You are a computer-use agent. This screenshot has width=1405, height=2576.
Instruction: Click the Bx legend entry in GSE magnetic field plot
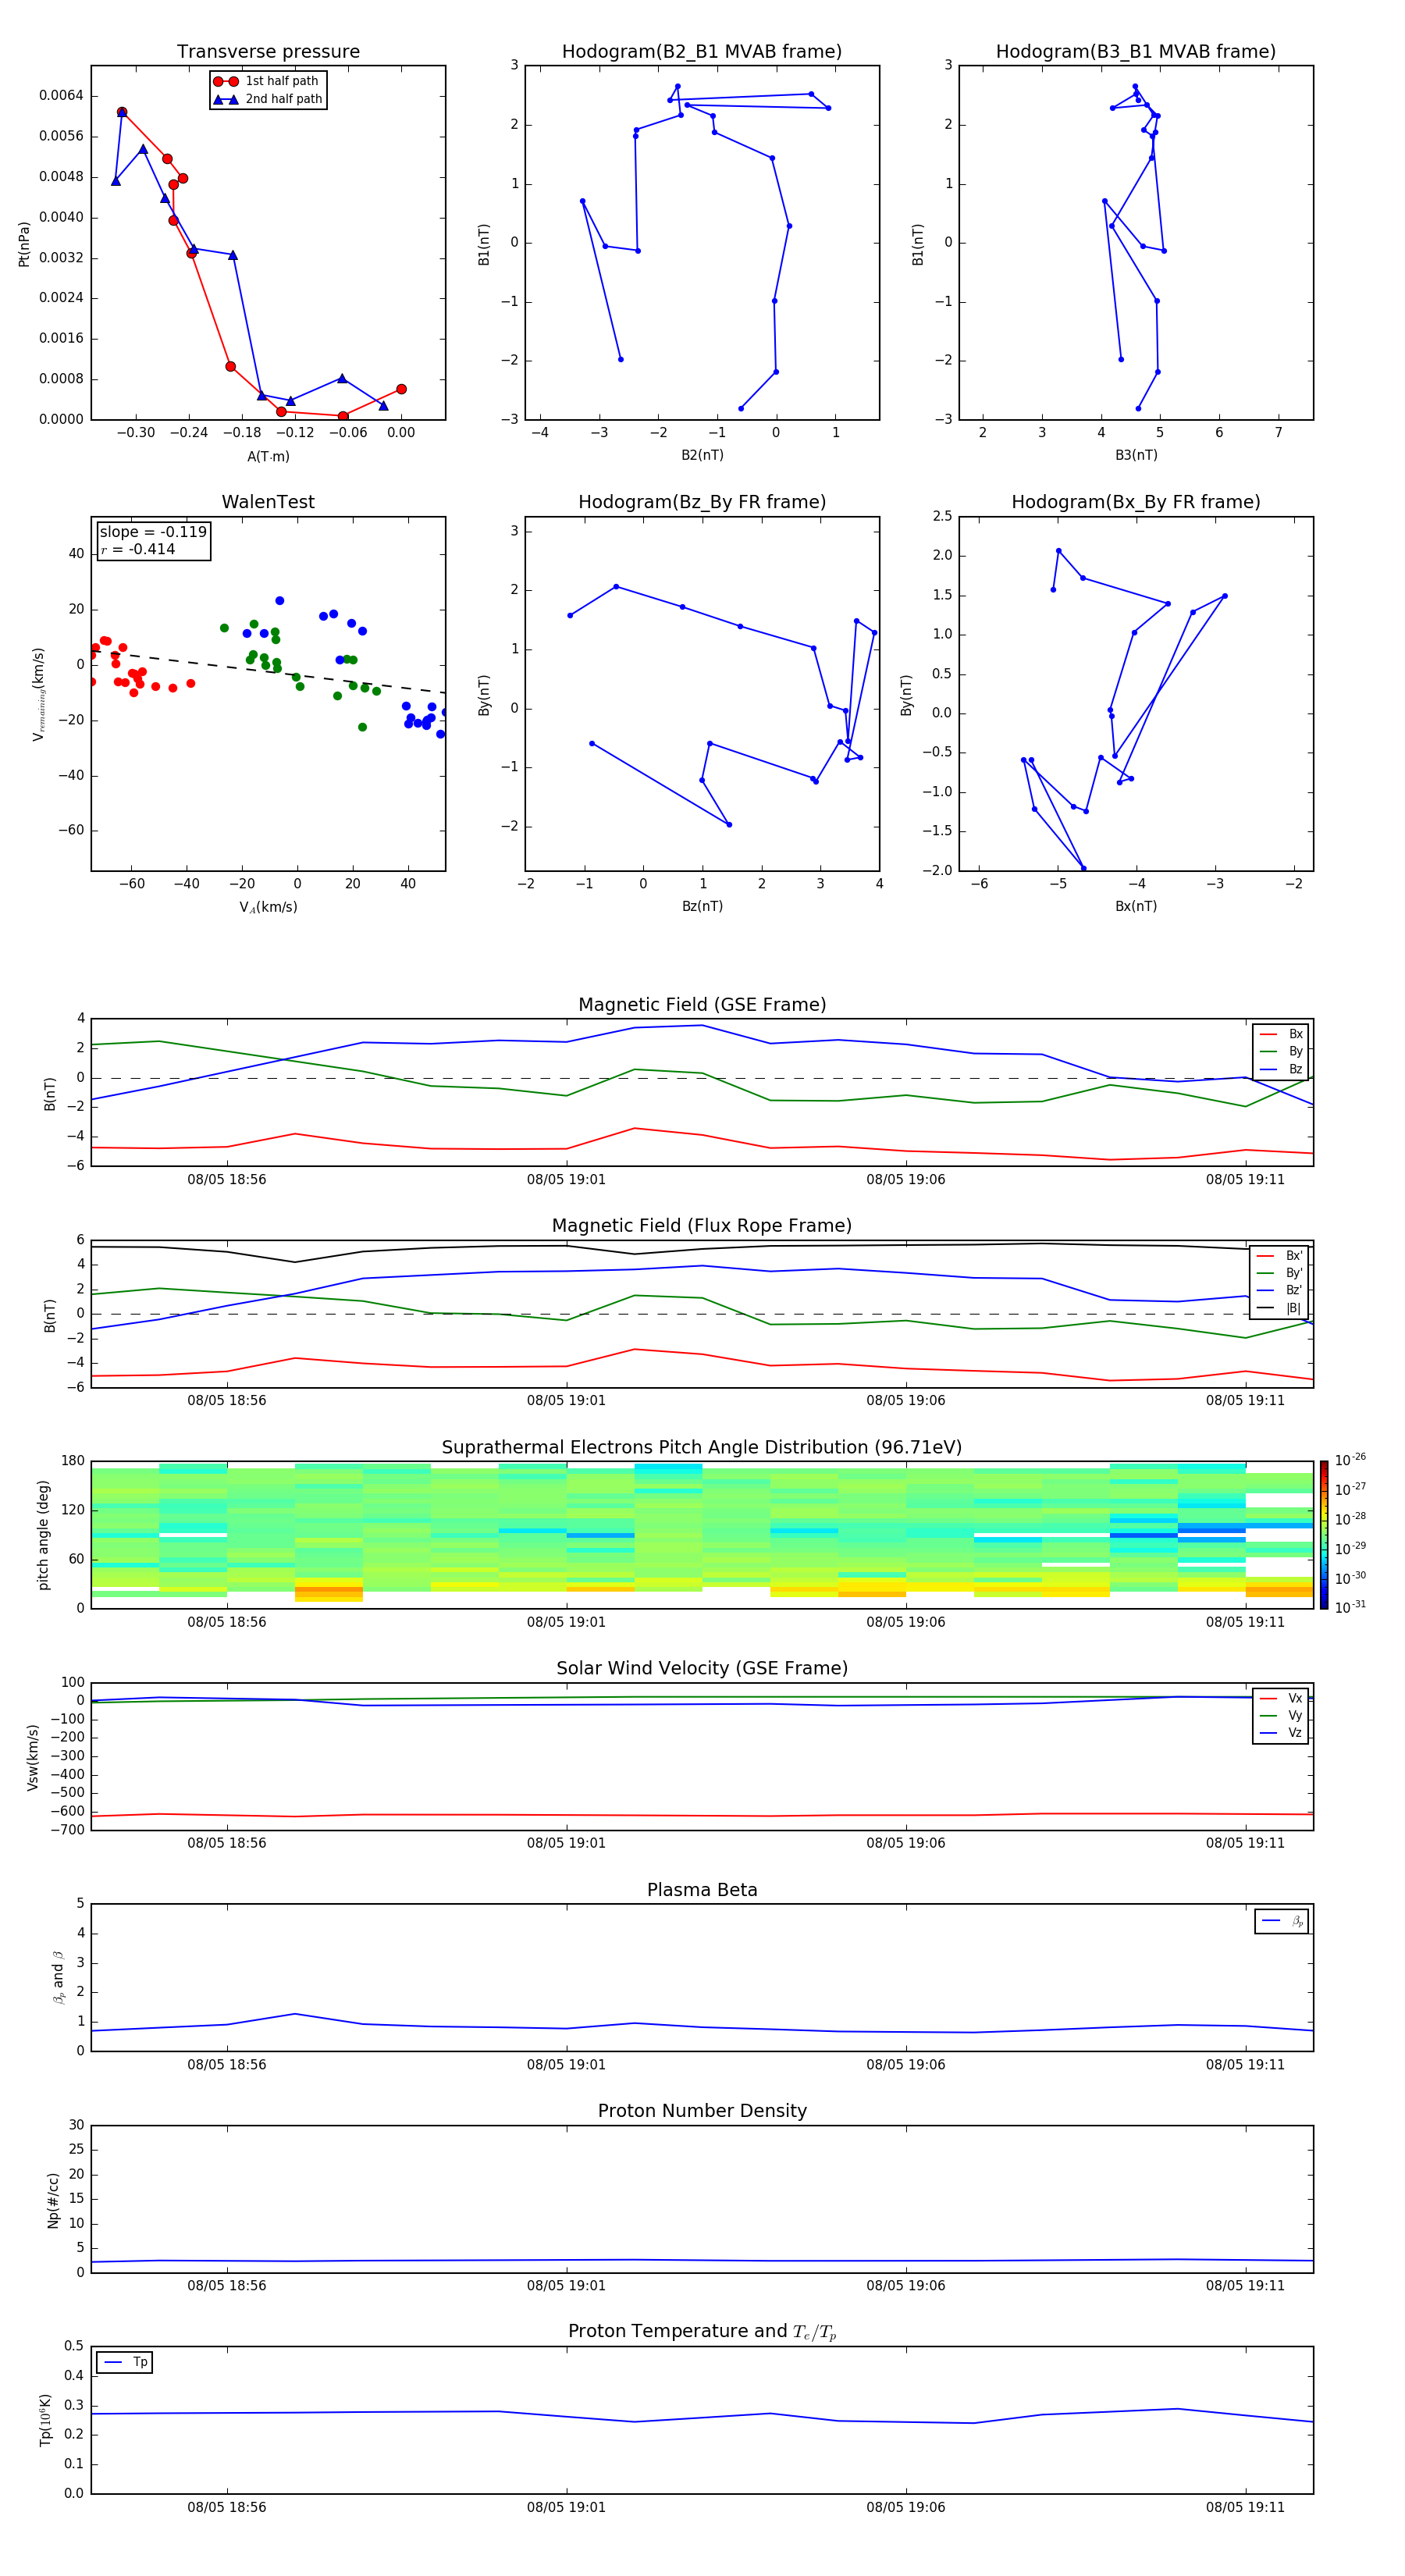point(1281,1034)
